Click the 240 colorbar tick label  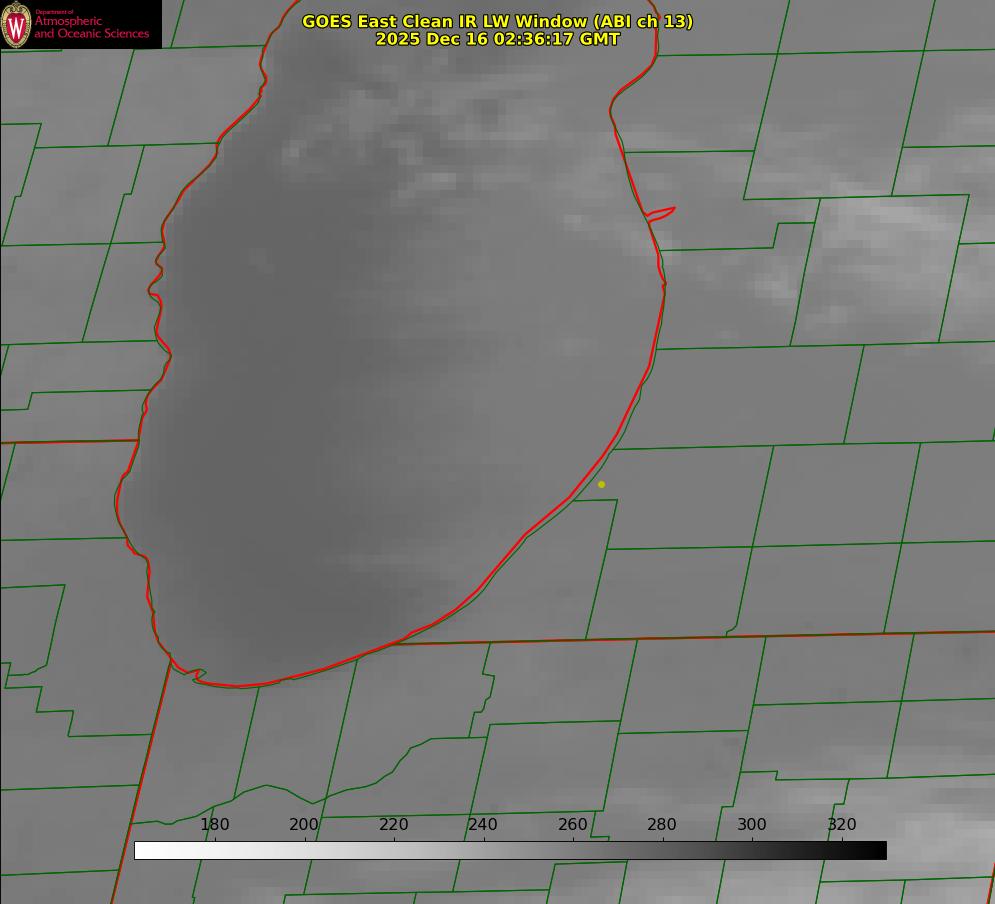[483, 824]
